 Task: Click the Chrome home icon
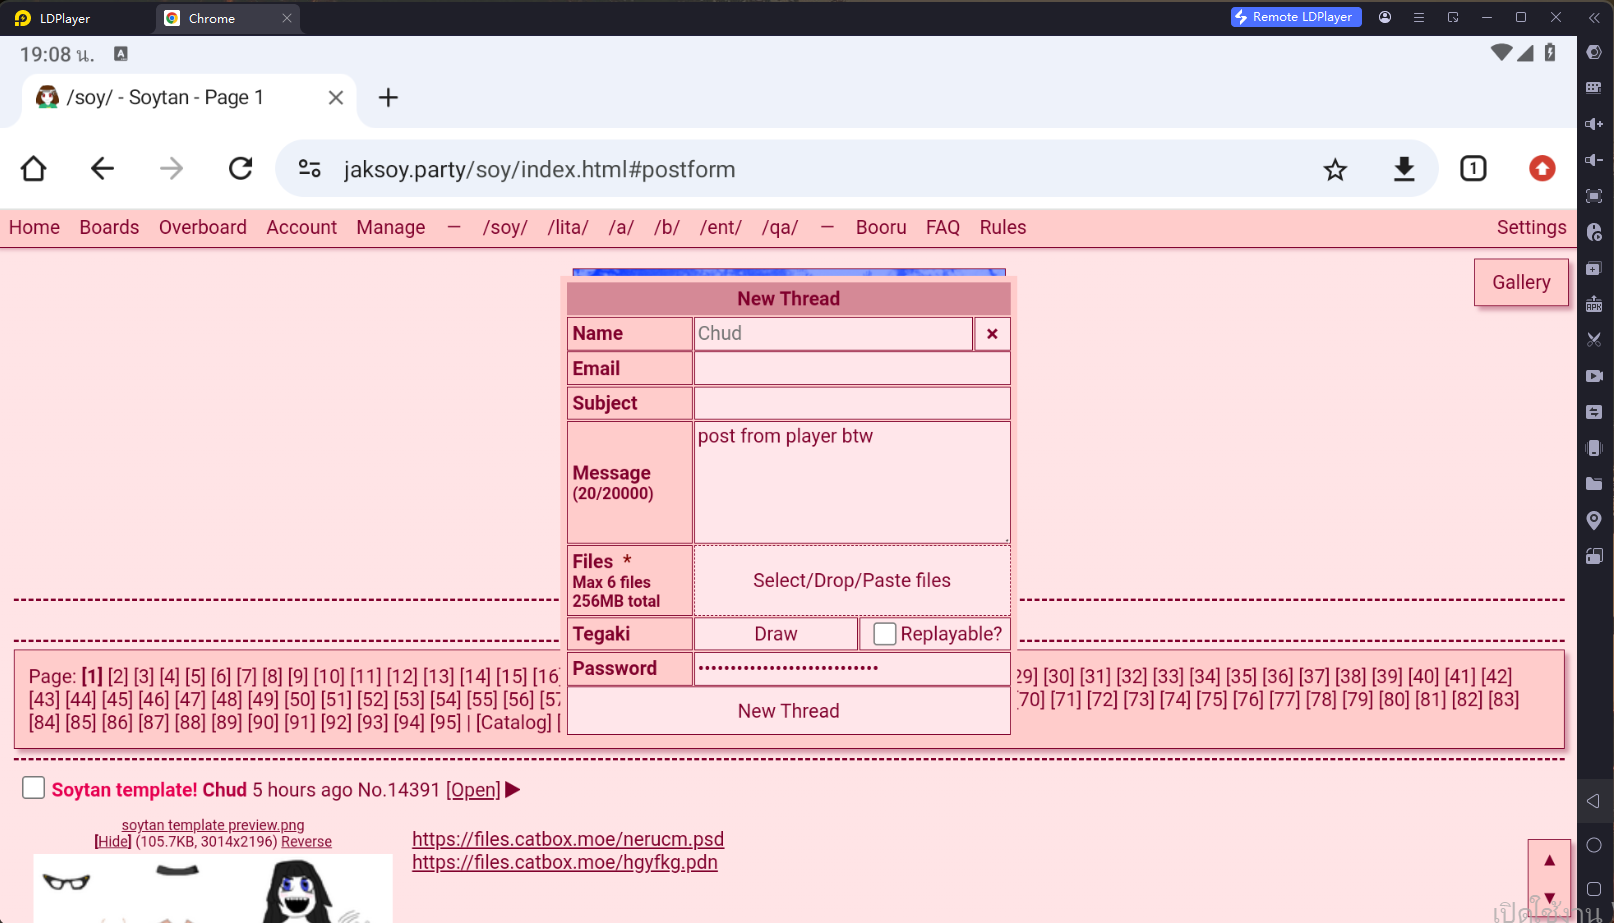pyautogui.click(x=34, y=169)
